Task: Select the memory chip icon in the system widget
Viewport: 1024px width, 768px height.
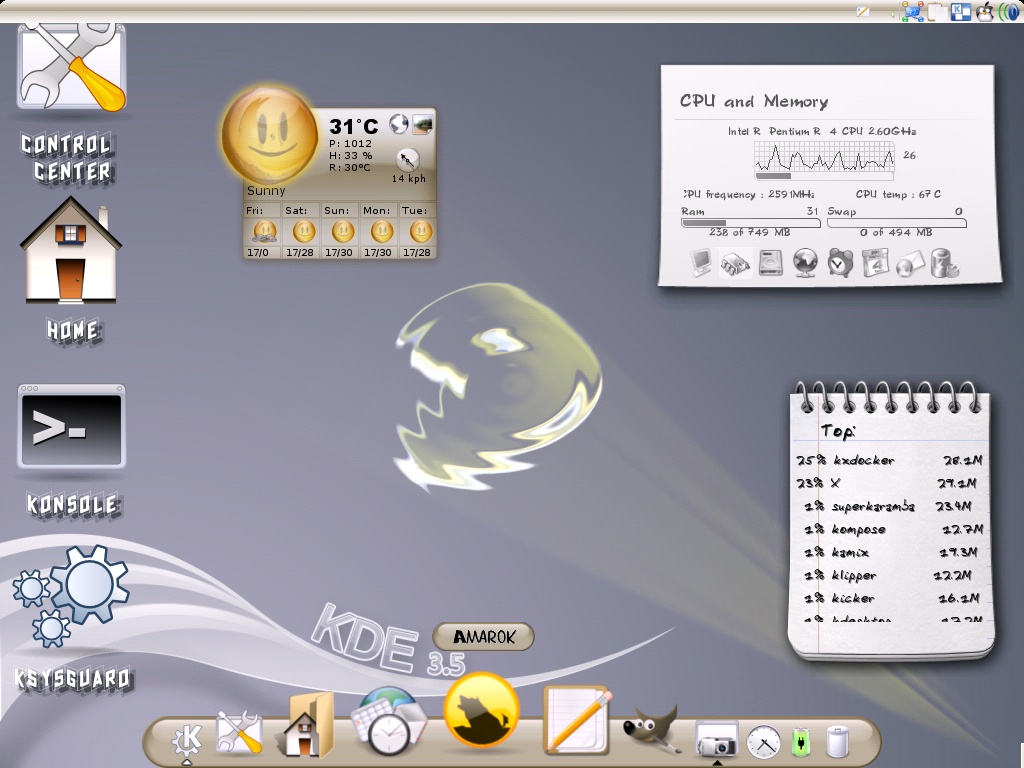Action: (735, 264)
